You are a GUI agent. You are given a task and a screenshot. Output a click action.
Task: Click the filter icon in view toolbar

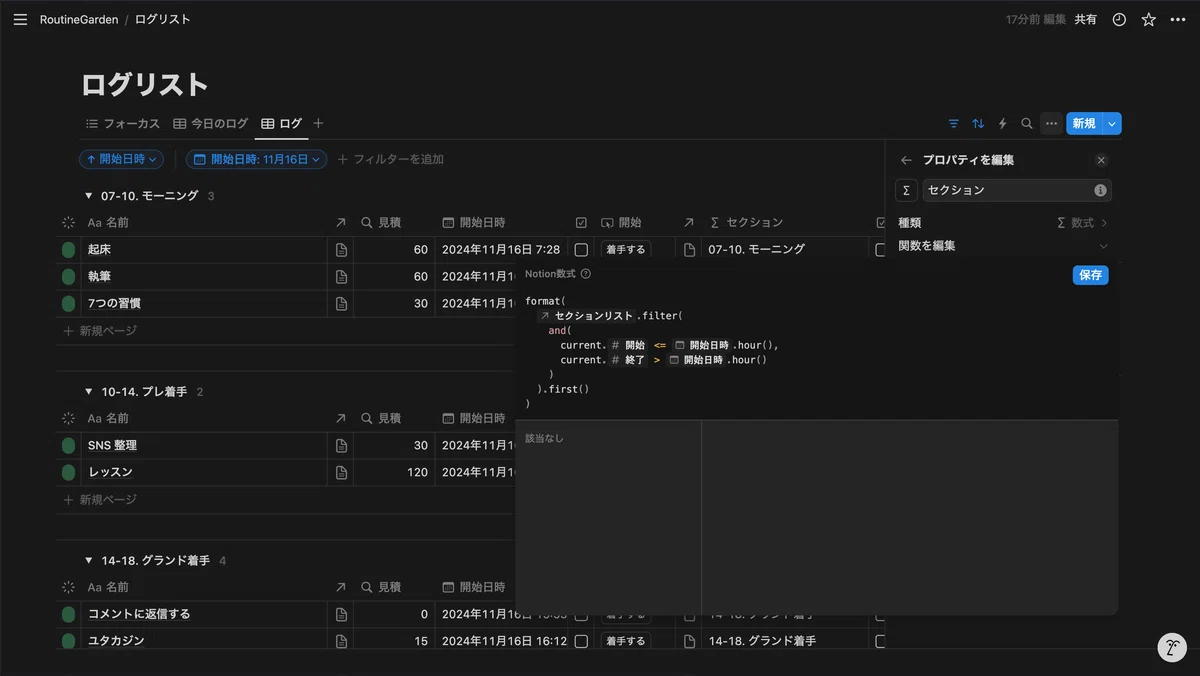pyautogui.click(x=953, y=123)
